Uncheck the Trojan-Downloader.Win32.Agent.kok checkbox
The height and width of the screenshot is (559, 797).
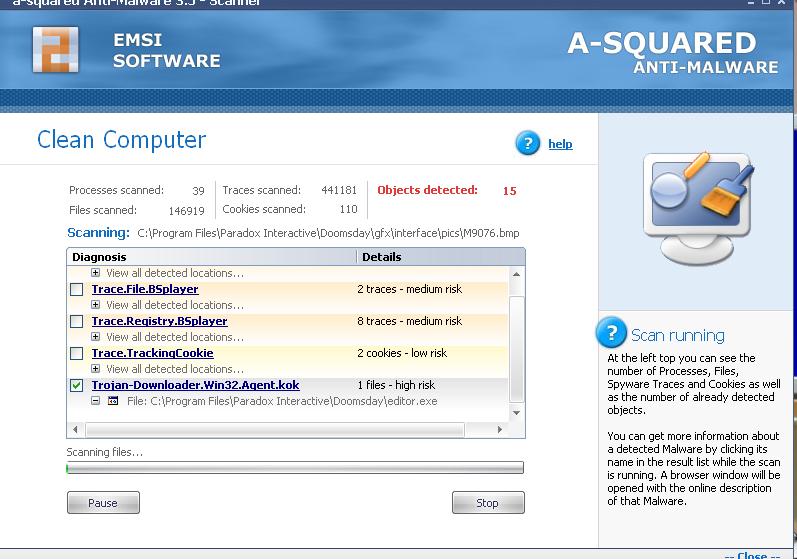pyautogui.click(x=76, y=386)
